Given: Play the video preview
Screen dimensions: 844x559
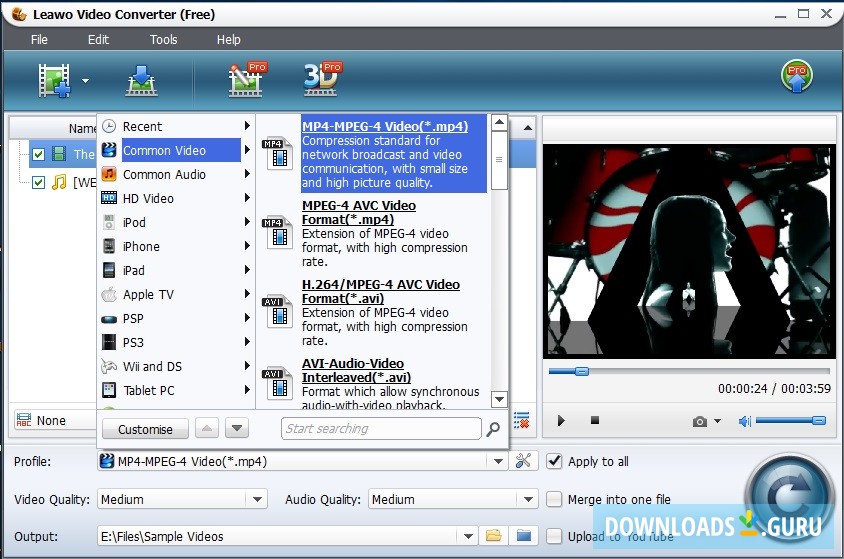Looking at the screenshot, I should coord(561,421).
